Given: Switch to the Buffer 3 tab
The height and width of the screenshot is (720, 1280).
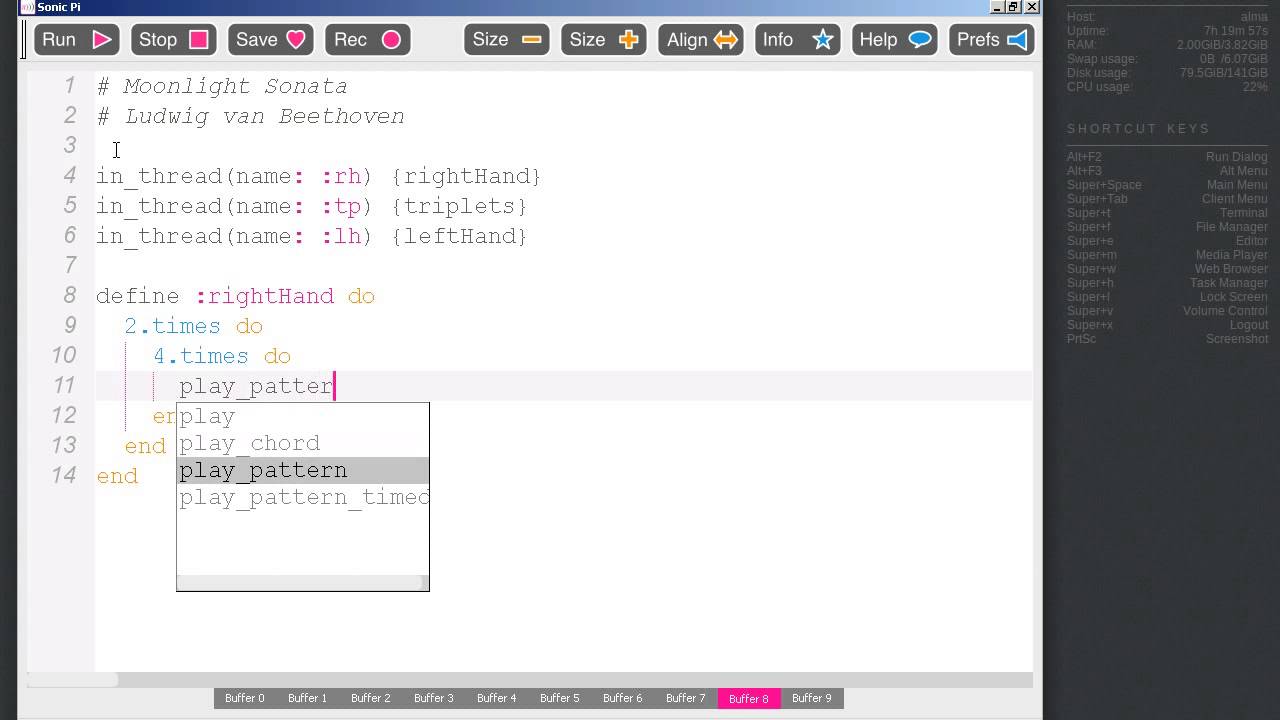Looking at the screenshot, I should coord(434,698).
